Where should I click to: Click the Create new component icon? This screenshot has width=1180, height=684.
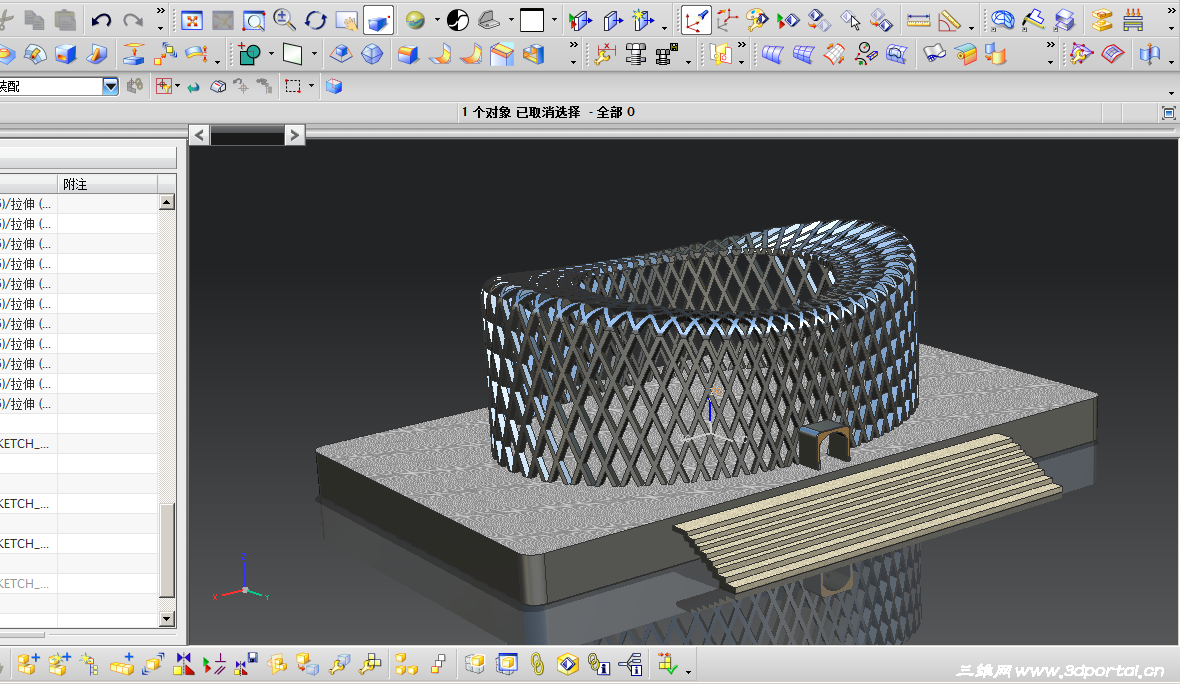click(x=59, y=664)
